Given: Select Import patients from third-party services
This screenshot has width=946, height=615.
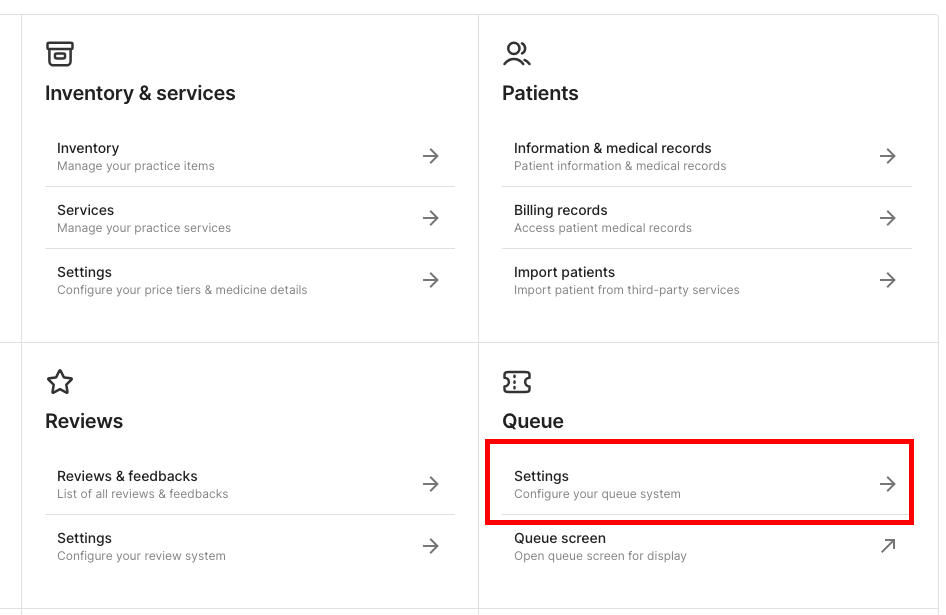Looking at the screenshot, I should click(706, 280).
